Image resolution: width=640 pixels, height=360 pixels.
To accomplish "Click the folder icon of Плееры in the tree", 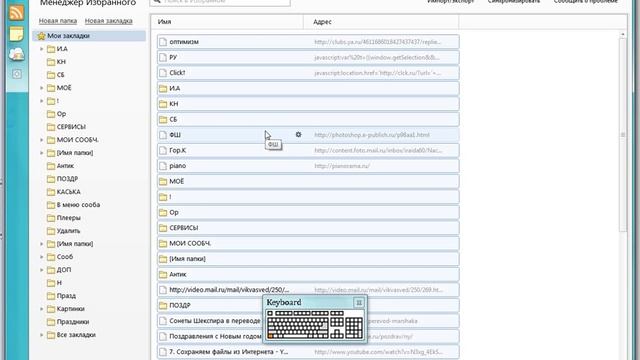I will (x=51, y=218).
